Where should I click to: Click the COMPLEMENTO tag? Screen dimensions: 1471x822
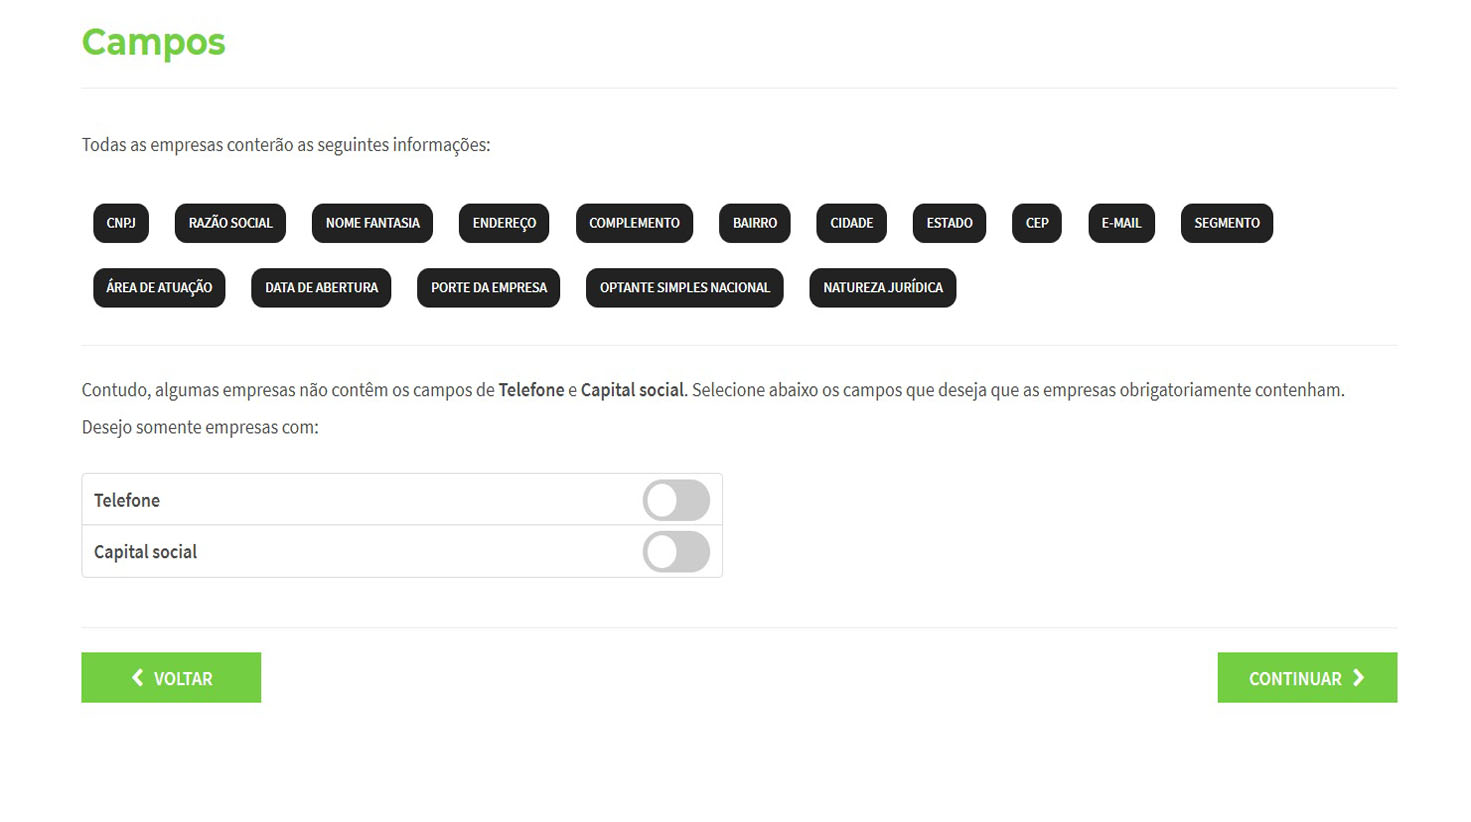coord(634,223)
